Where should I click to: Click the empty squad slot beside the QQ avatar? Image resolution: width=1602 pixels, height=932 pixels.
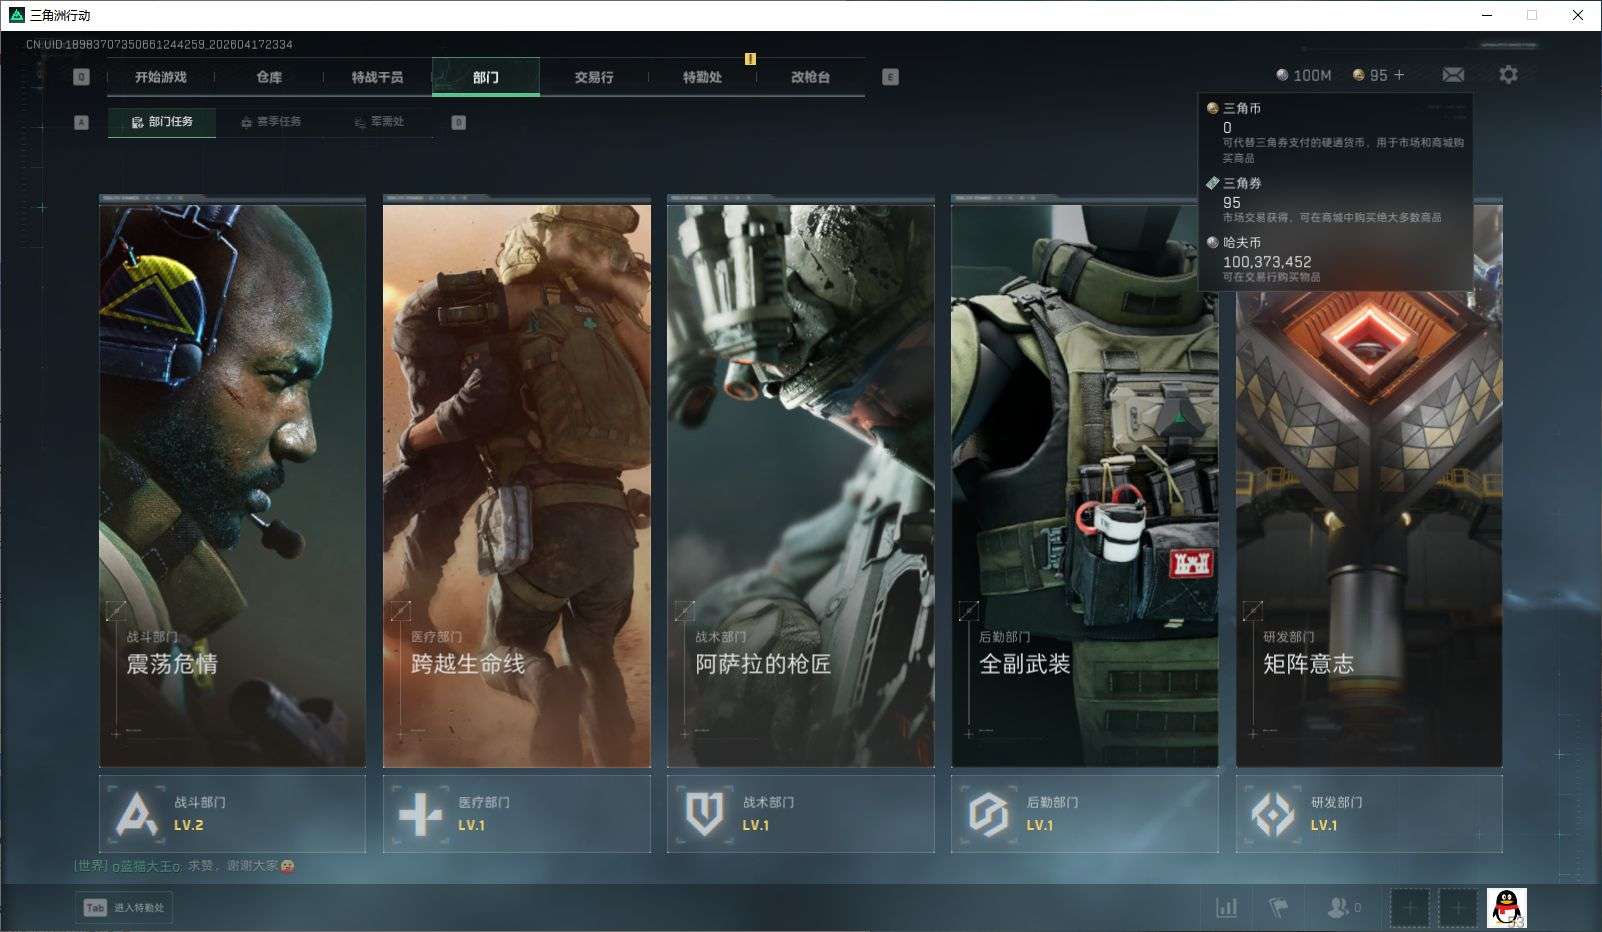[1457, 908]
